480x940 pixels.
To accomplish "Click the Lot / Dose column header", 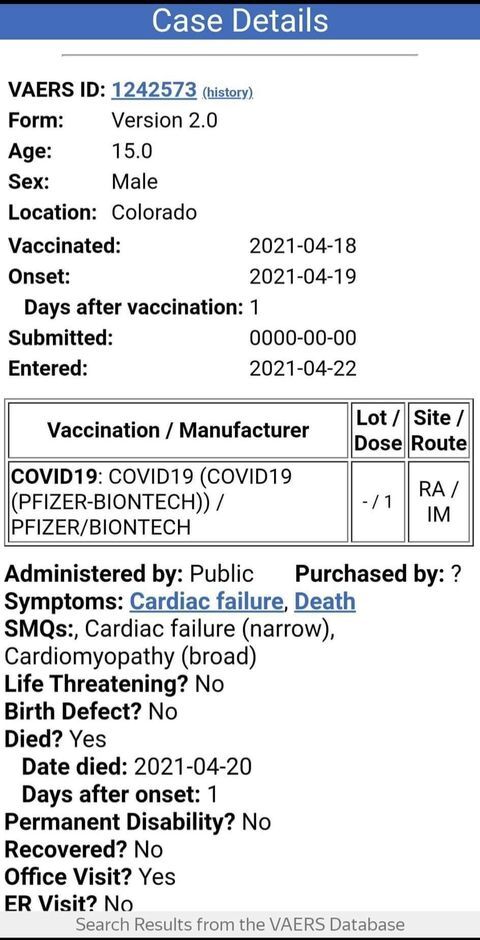I will [x=378, y=430].
